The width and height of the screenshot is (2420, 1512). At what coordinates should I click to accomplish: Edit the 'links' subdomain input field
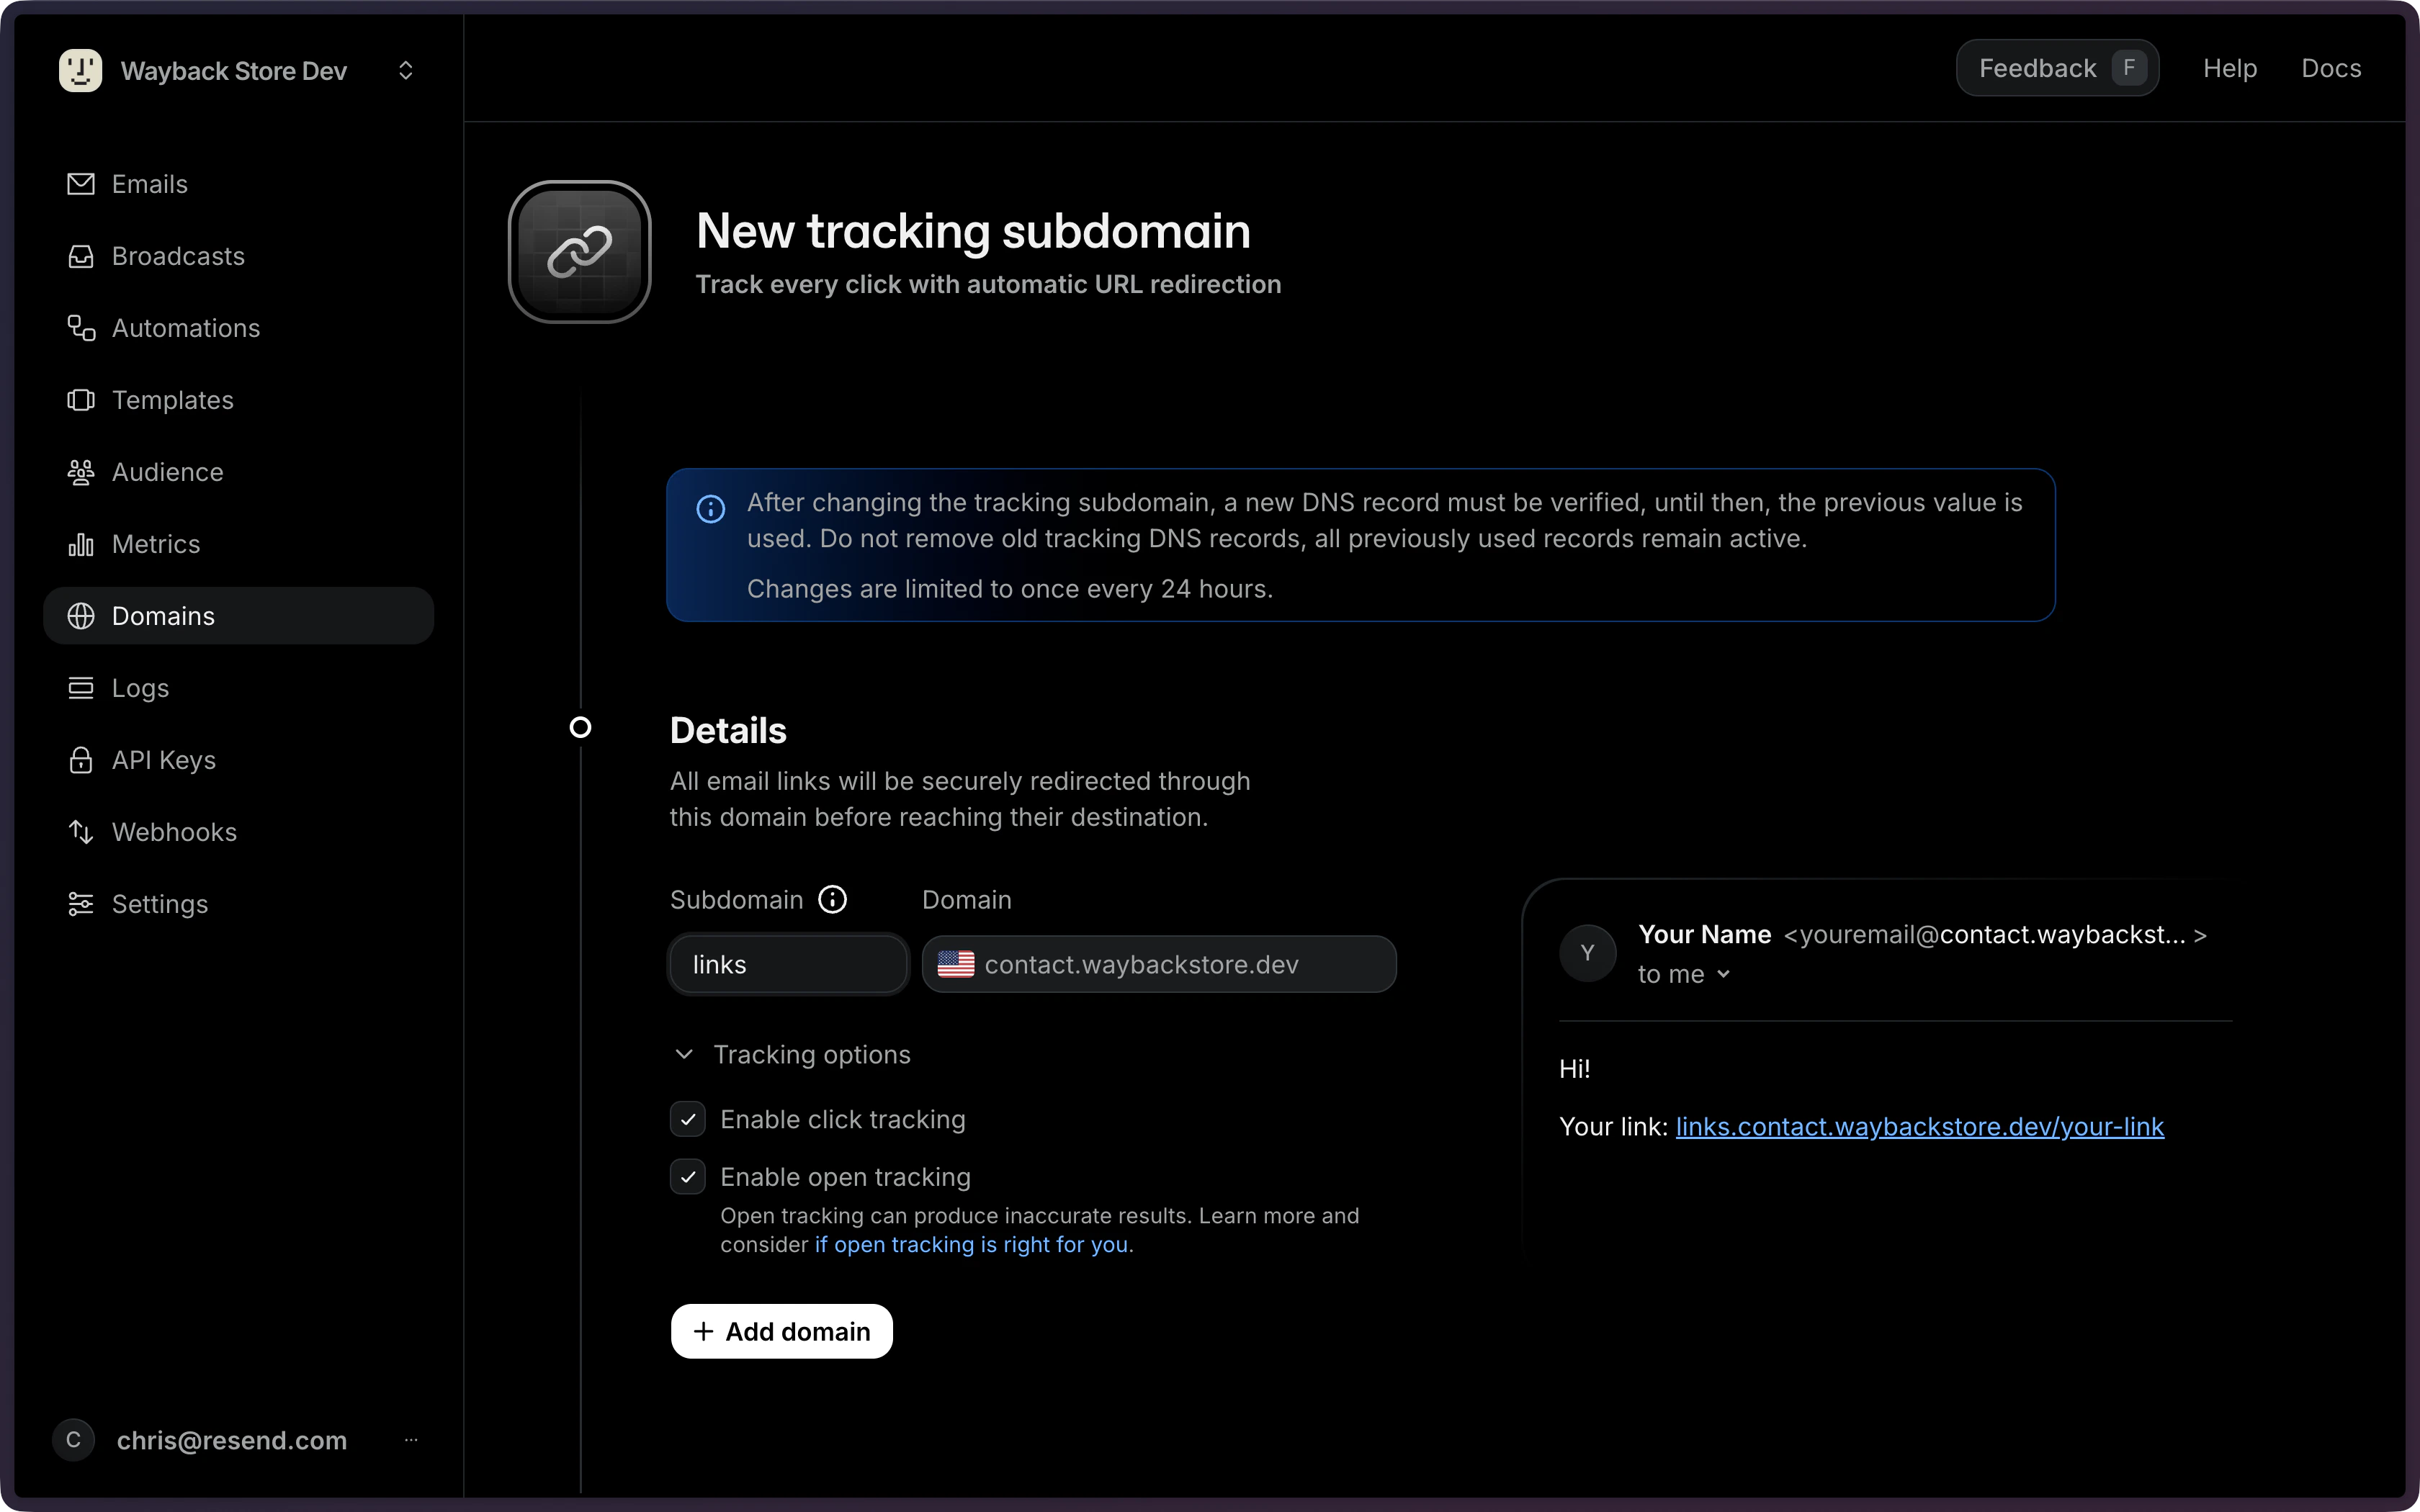click(x=787, y=964)
